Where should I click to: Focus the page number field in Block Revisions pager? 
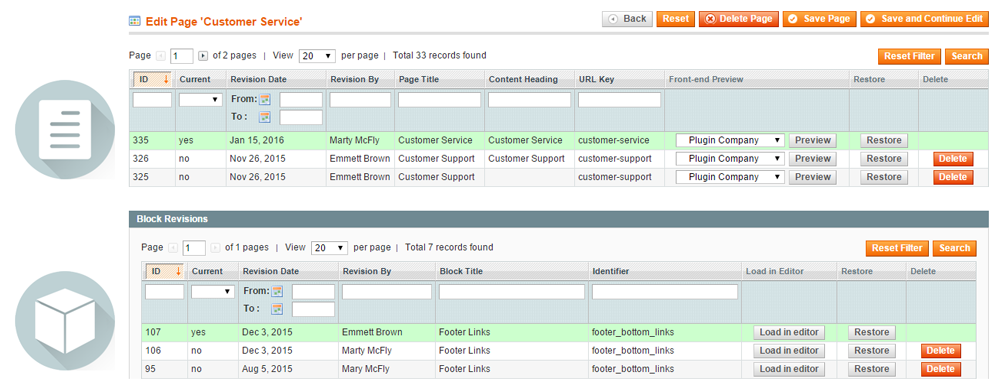coord(194,248)
